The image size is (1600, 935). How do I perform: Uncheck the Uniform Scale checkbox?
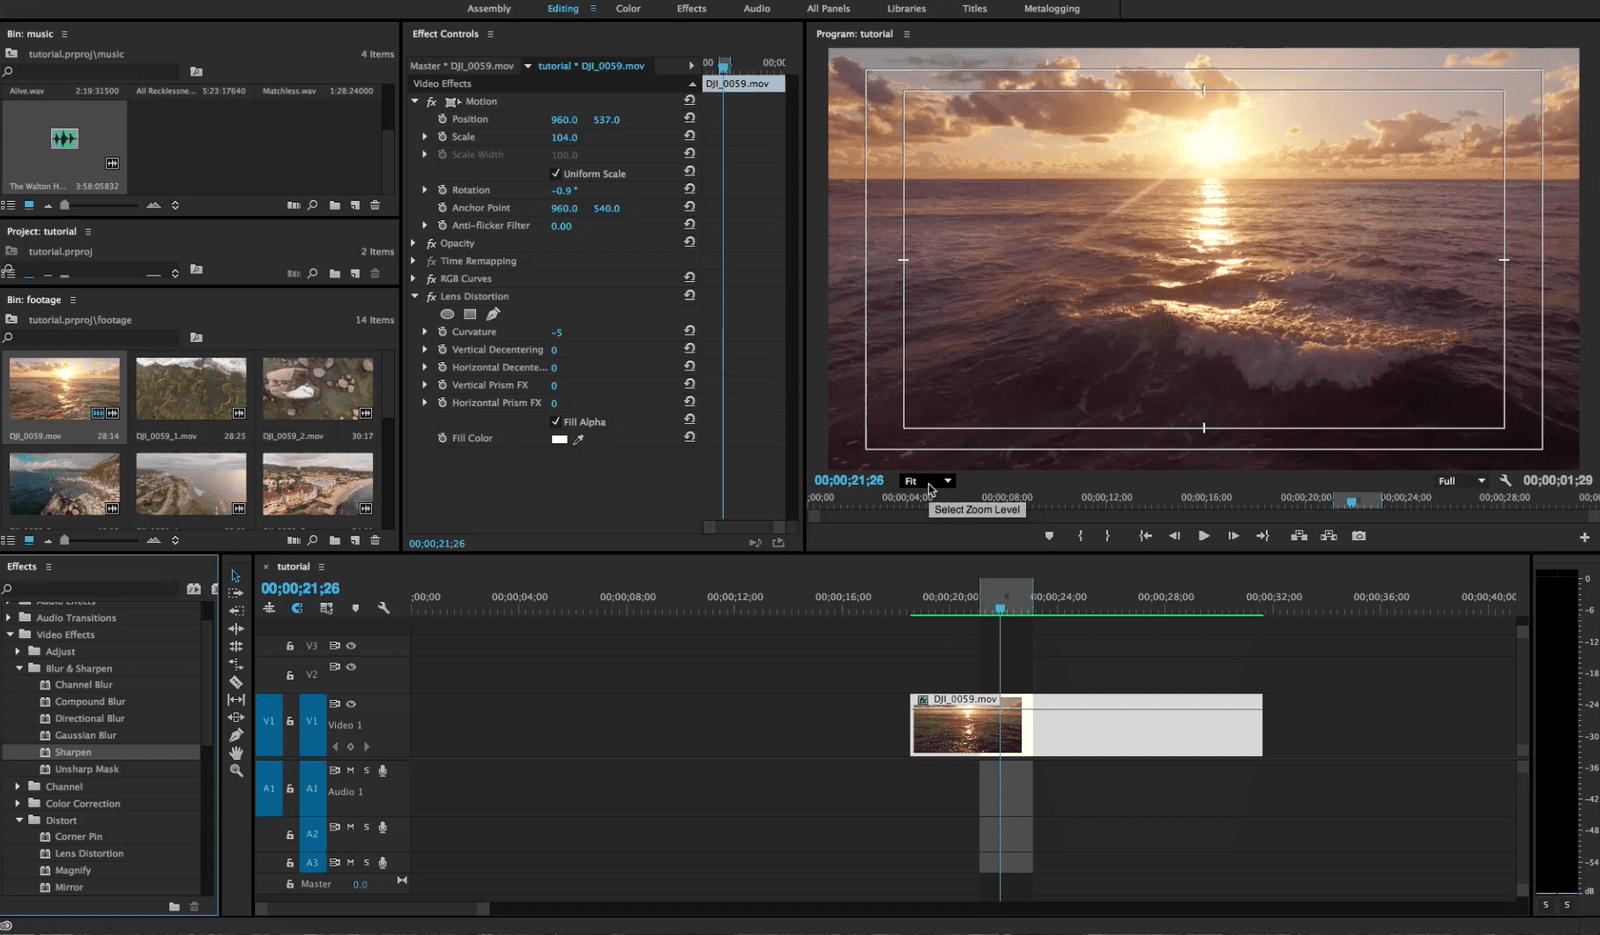click(556, 173)
